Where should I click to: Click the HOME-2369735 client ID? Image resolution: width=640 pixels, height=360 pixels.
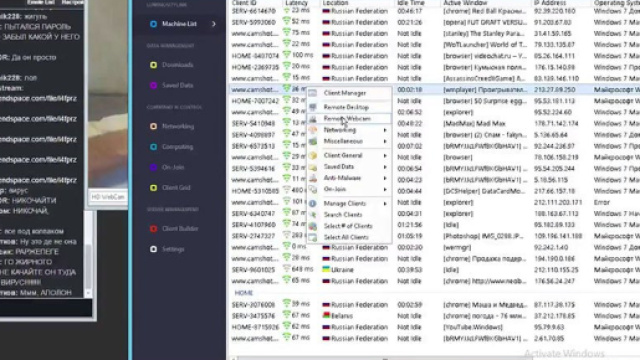coord(255,67)
